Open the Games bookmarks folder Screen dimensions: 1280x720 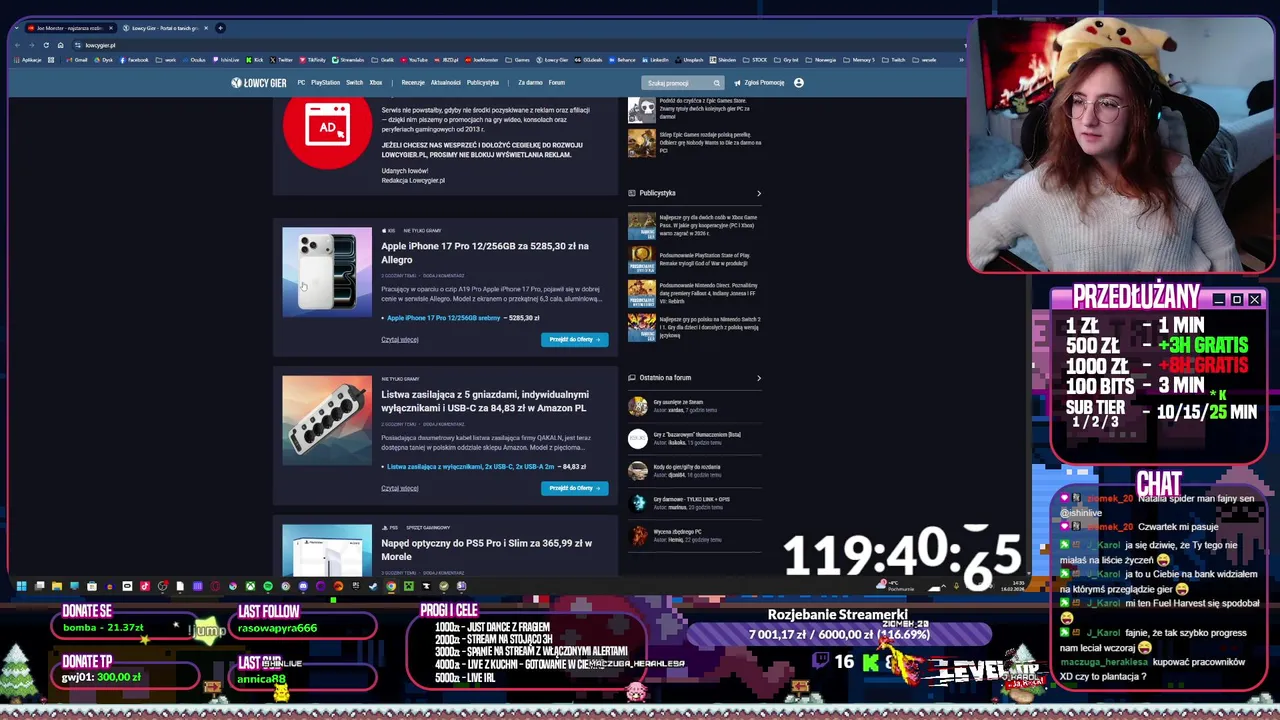[517, 60]
